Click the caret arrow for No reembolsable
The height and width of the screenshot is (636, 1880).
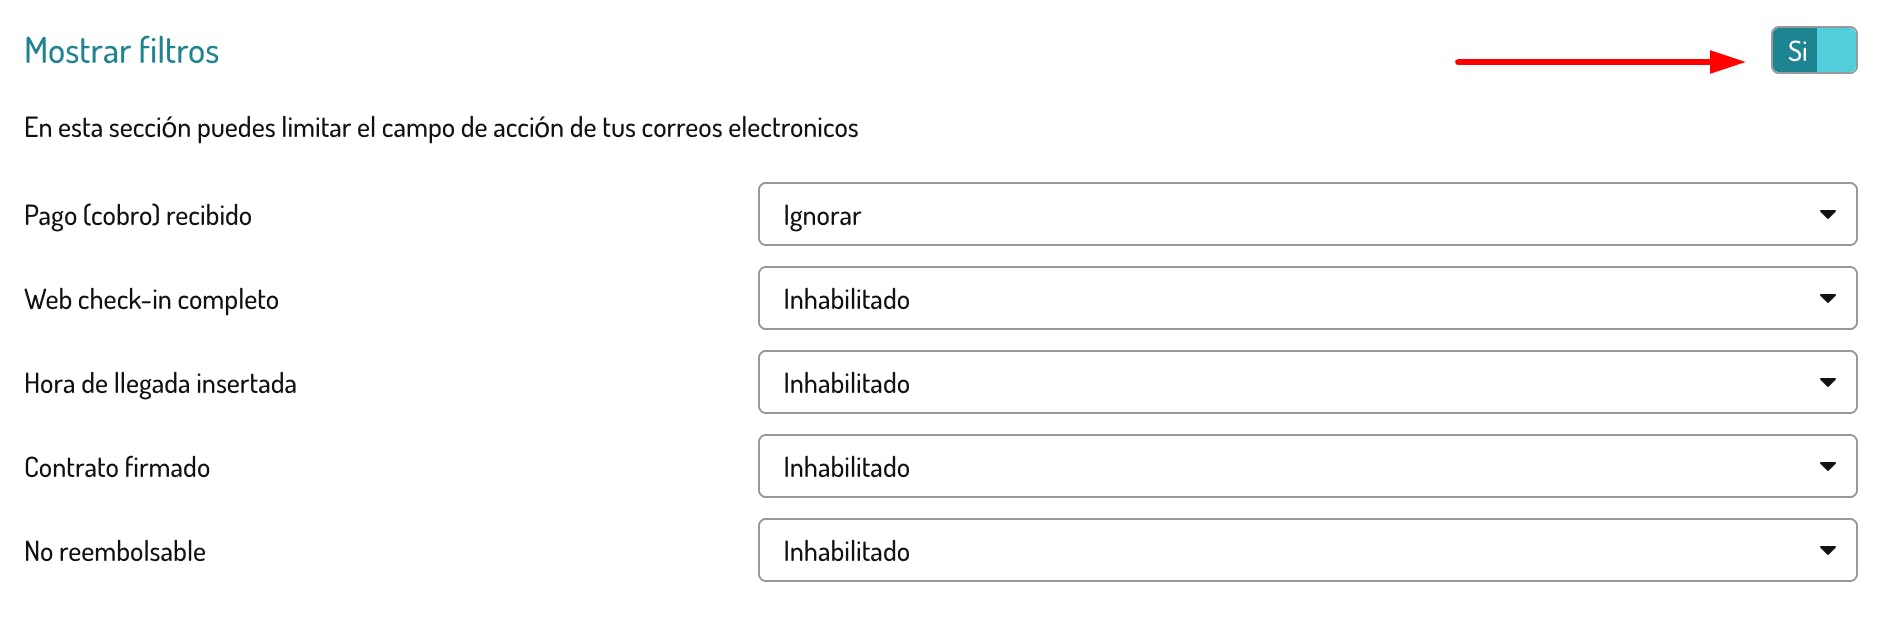click(x=1827, y=550)
